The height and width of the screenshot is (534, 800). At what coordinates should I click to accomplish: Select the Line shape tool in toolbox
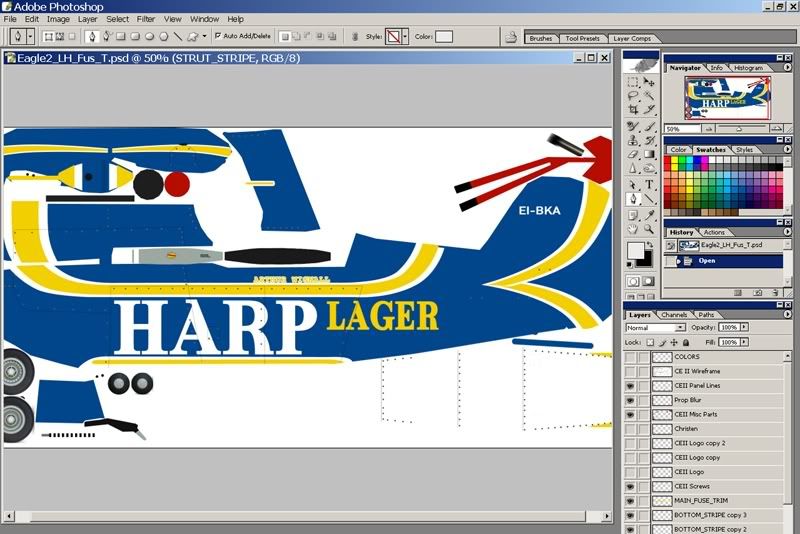pos(649,199)
